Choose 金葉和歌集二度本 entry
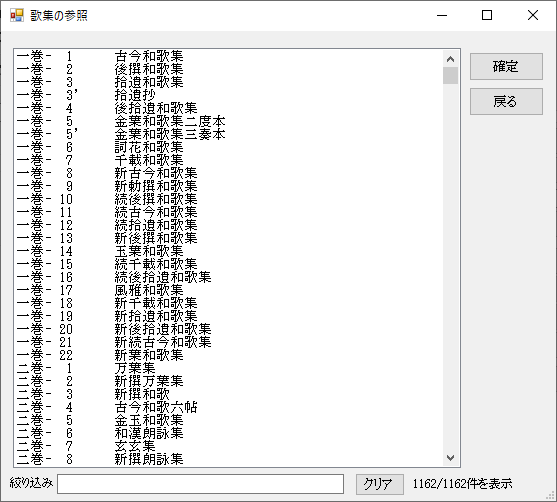 click(229, 121)
